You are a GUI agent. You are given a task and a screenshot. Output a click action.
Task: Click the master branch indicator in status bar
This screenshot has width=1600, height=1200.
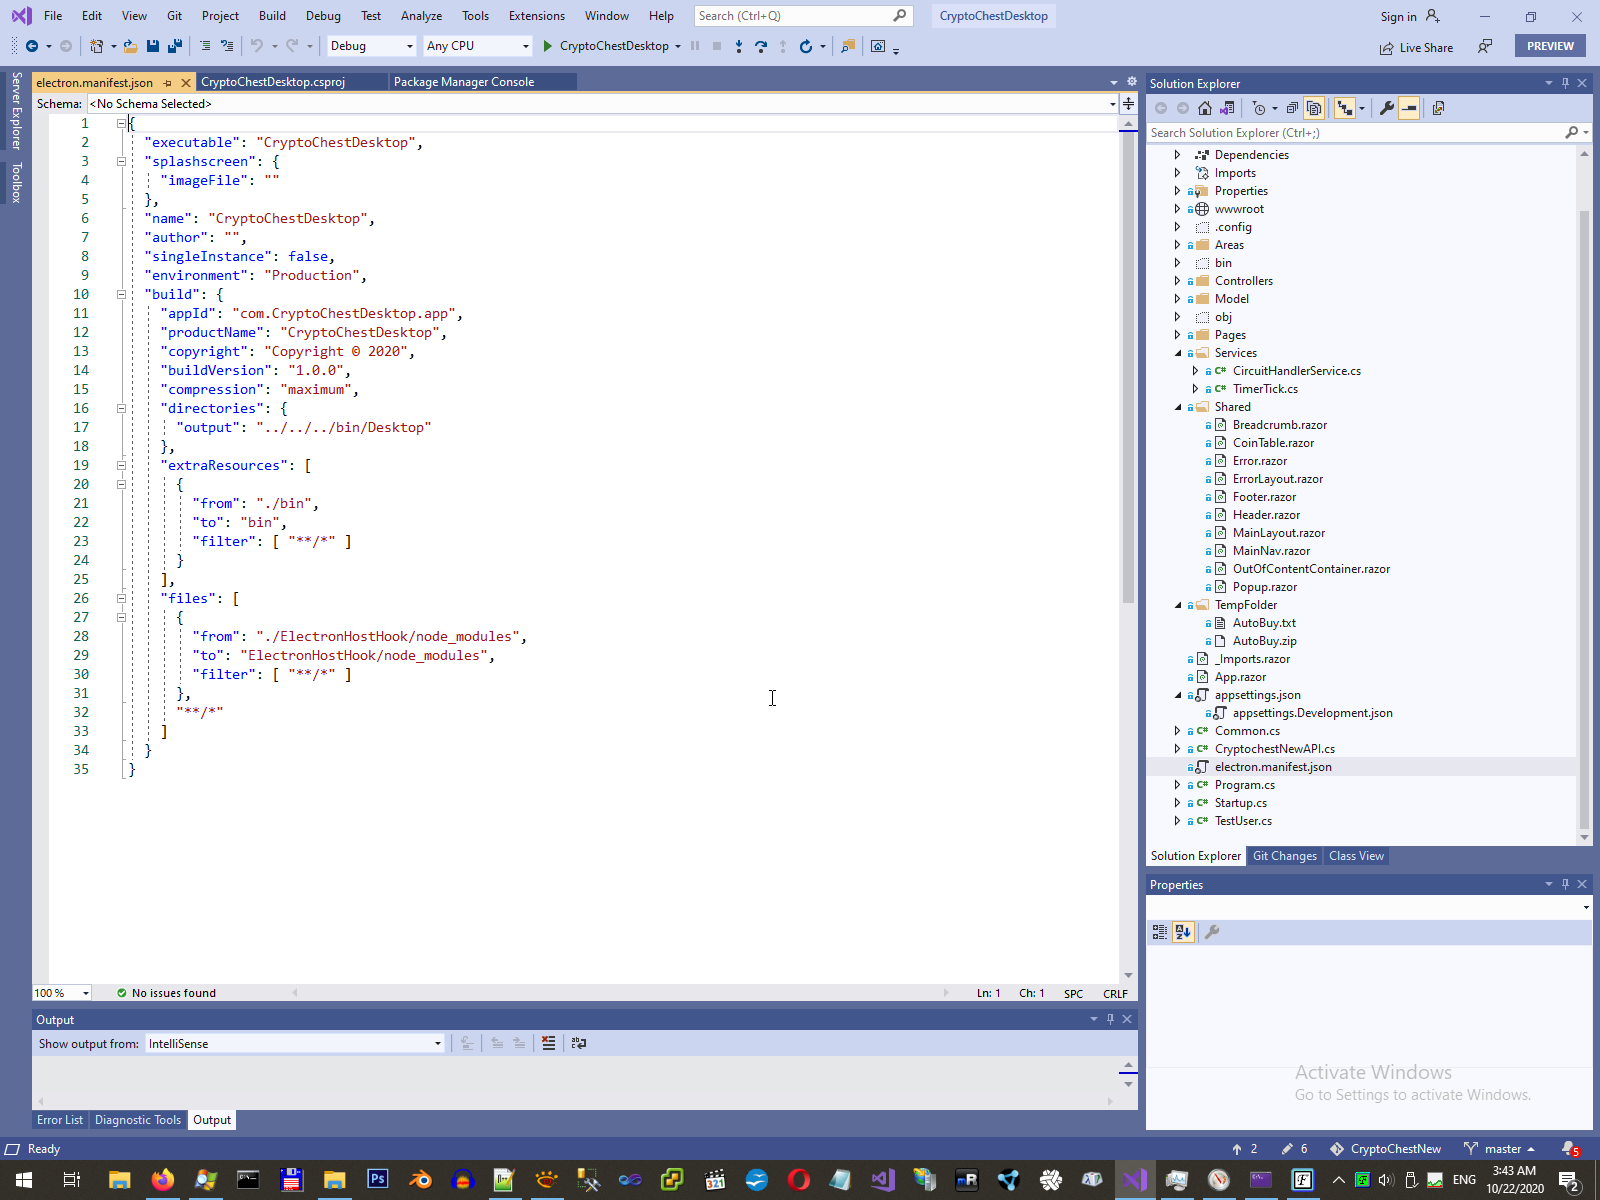click(1499, 1149)
